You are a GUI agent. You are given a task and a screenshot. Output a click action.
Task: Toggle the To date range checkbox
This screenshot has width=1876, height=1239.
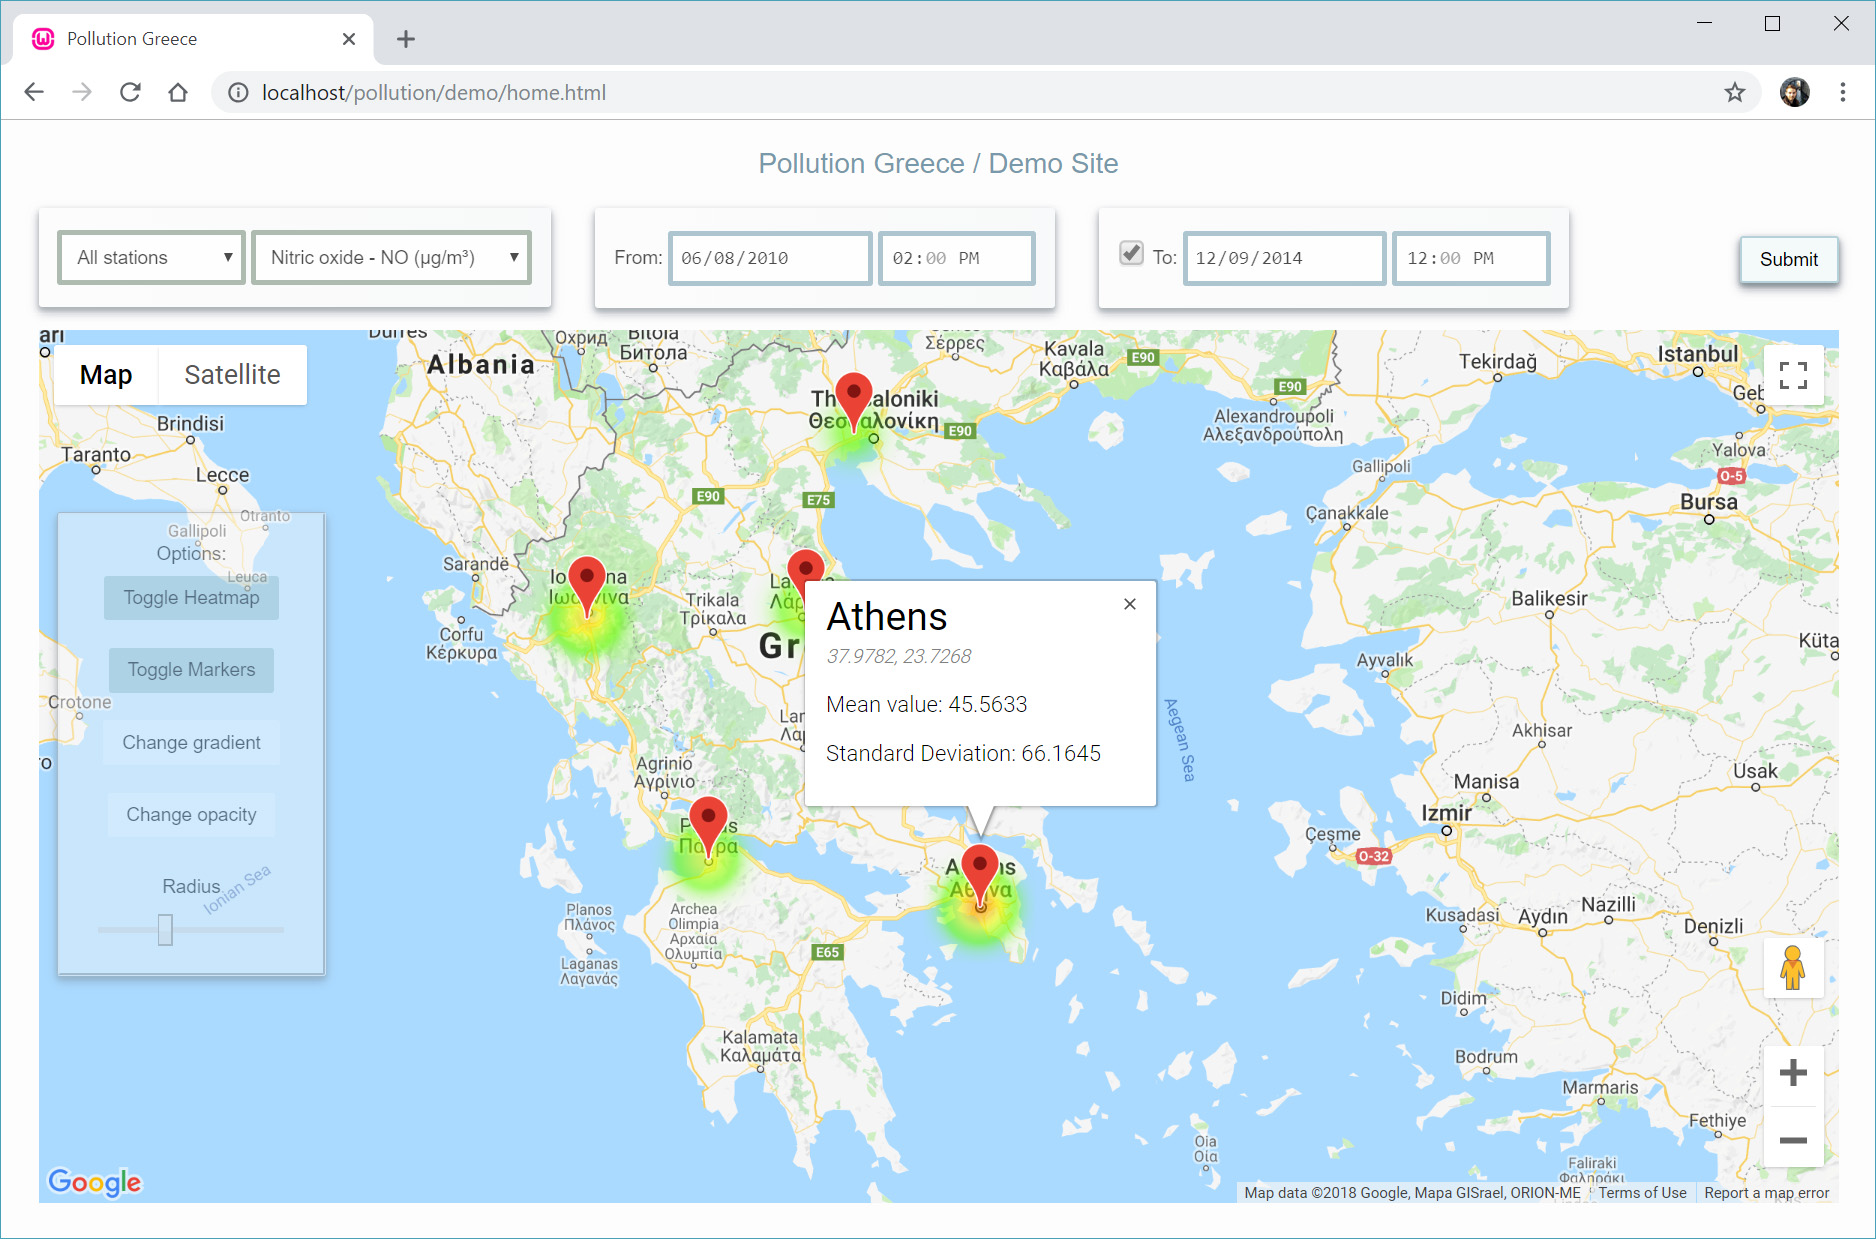[x=1131, y=253]
